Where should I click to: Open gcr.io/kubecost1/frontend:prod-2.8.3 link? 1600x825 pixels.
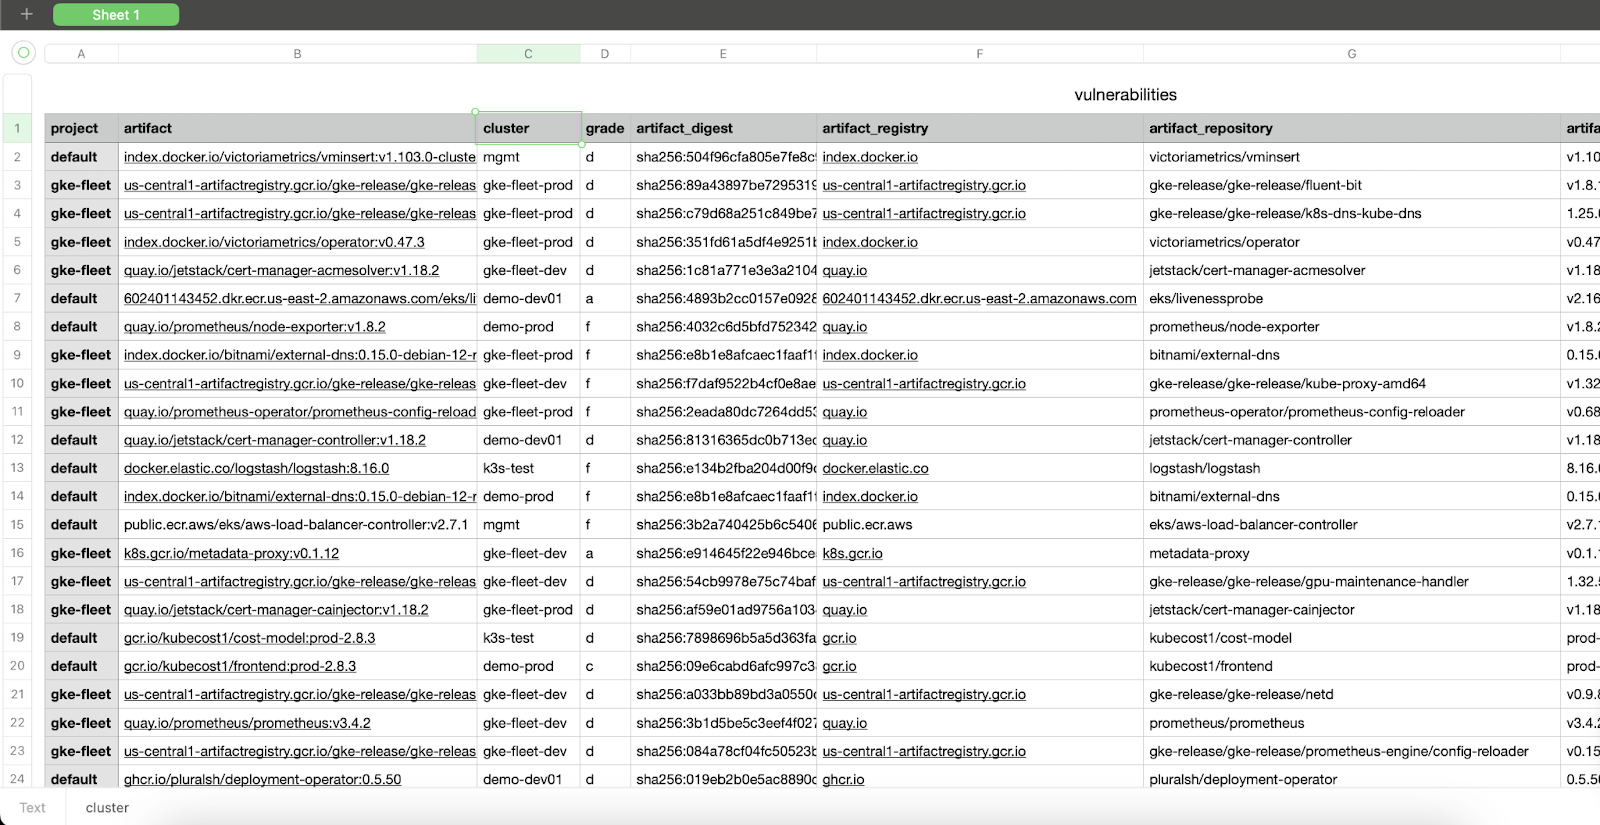(x=240, y=666)
